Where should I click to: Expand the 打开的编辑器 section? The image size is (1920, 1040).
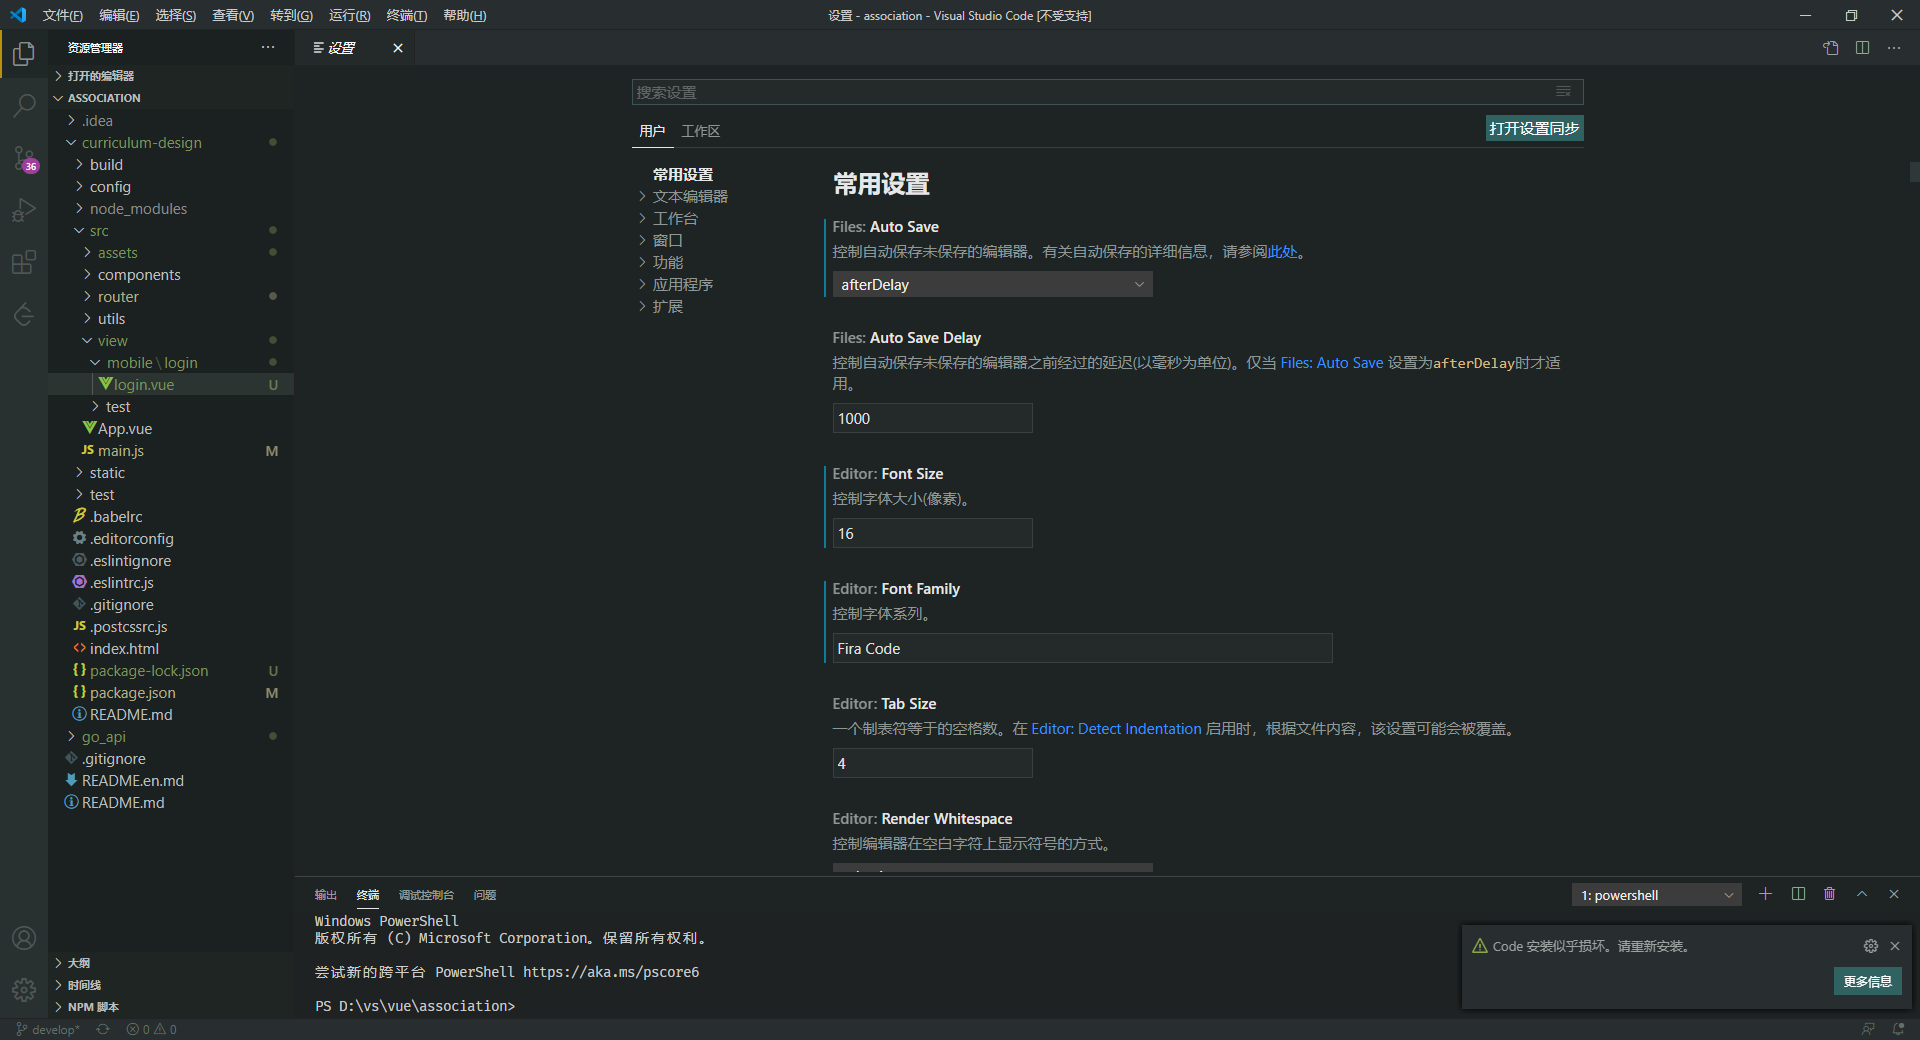tap(171, 76)
